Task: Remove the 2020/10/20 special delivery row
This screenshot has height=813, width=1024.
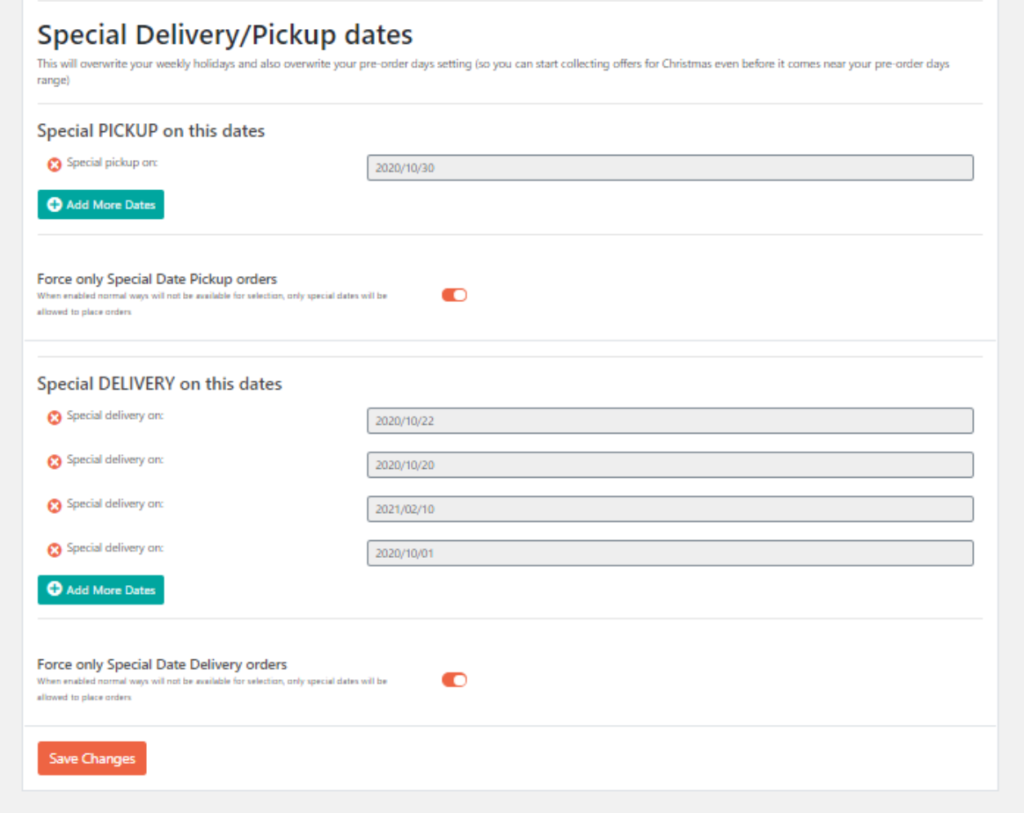Action: pyautogui.click(x=55, y=462)
